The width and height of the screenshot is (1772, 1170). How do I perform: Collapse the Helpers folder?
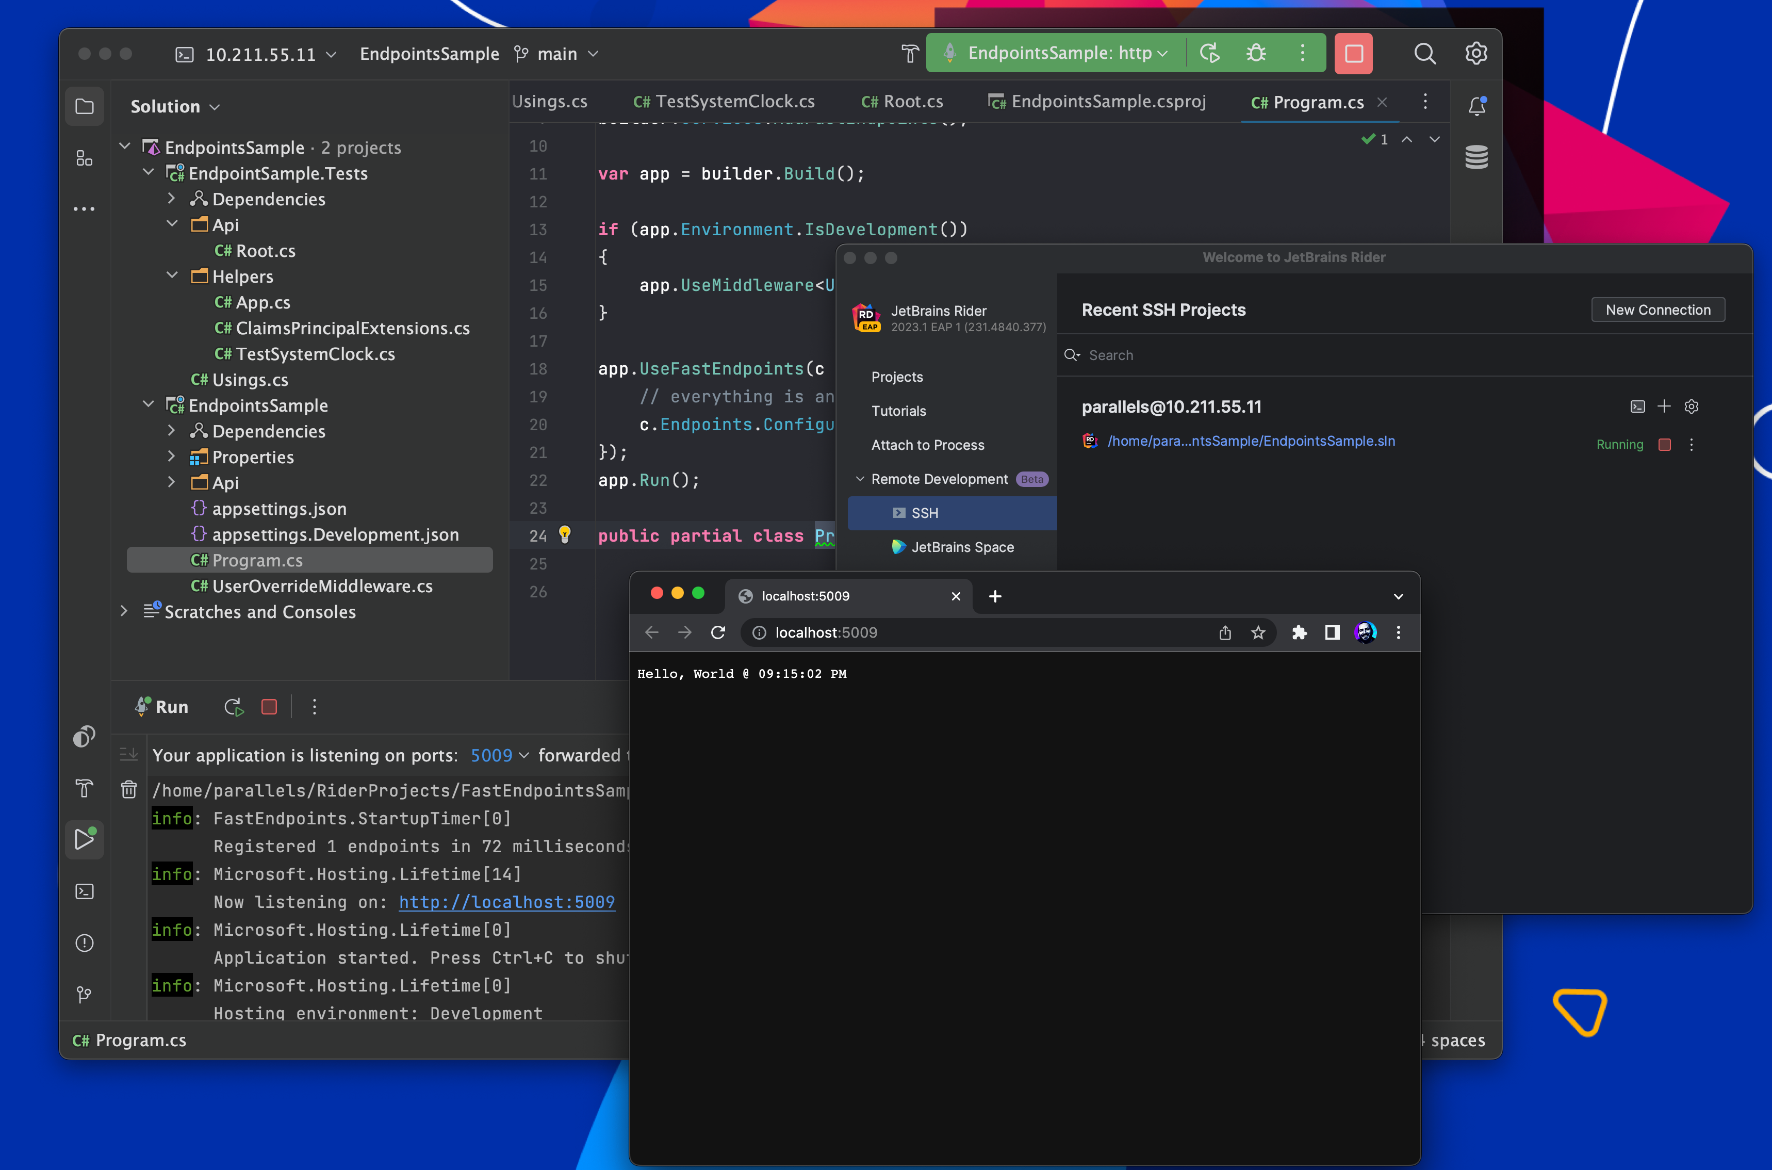point(172,276)
